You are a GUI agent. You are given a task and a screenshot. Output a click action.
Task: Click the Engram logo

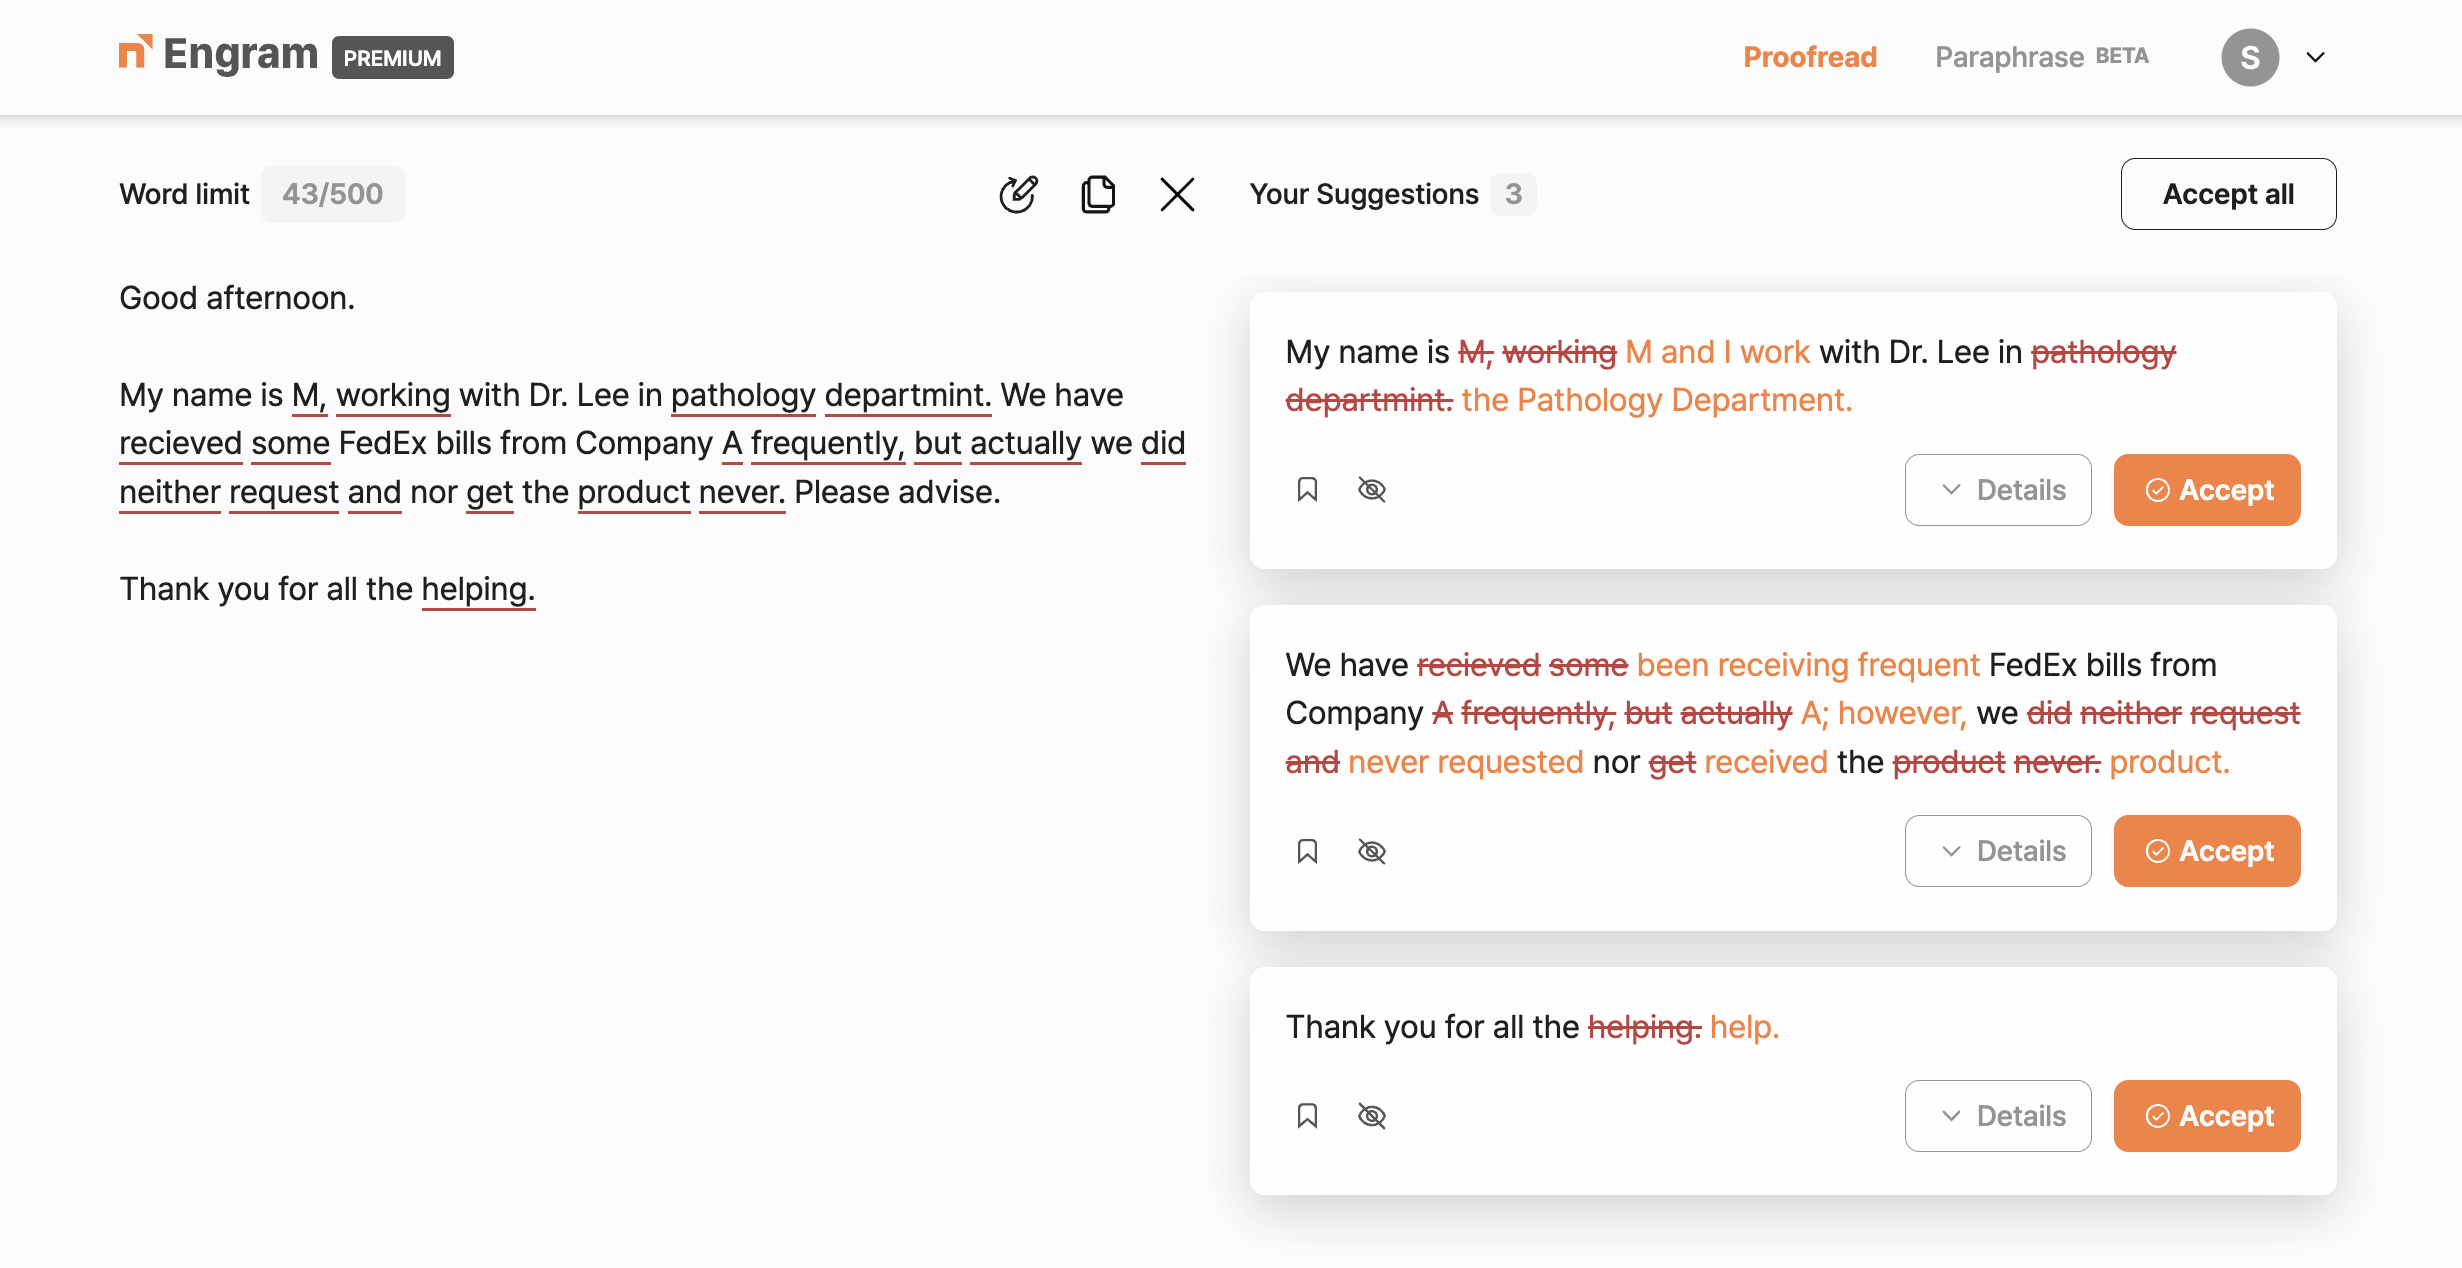pos(219,56)
